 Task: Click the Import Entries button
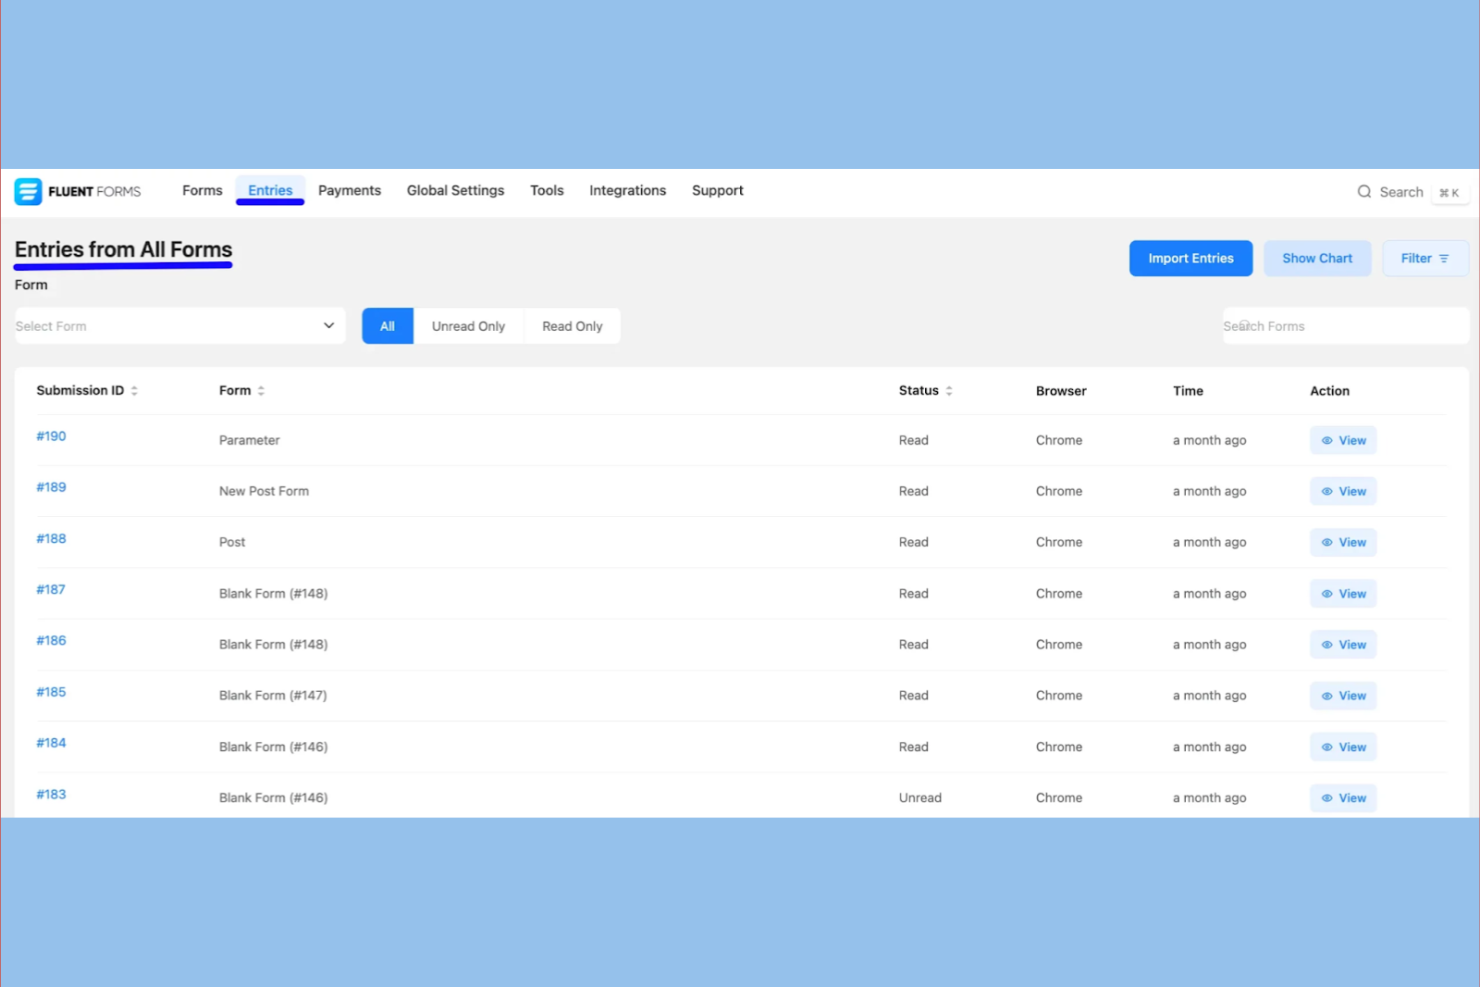tap(1190, 258)
